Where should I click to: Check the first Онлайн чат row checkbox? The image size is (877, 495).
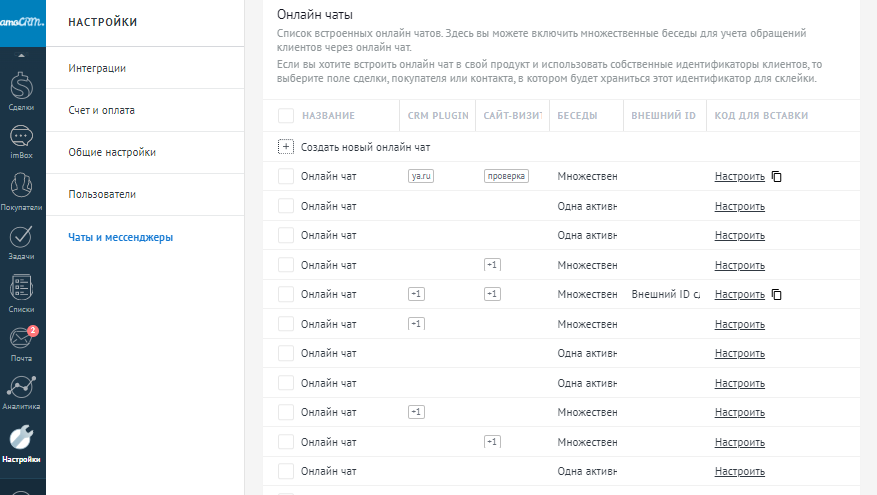point(286,177)
